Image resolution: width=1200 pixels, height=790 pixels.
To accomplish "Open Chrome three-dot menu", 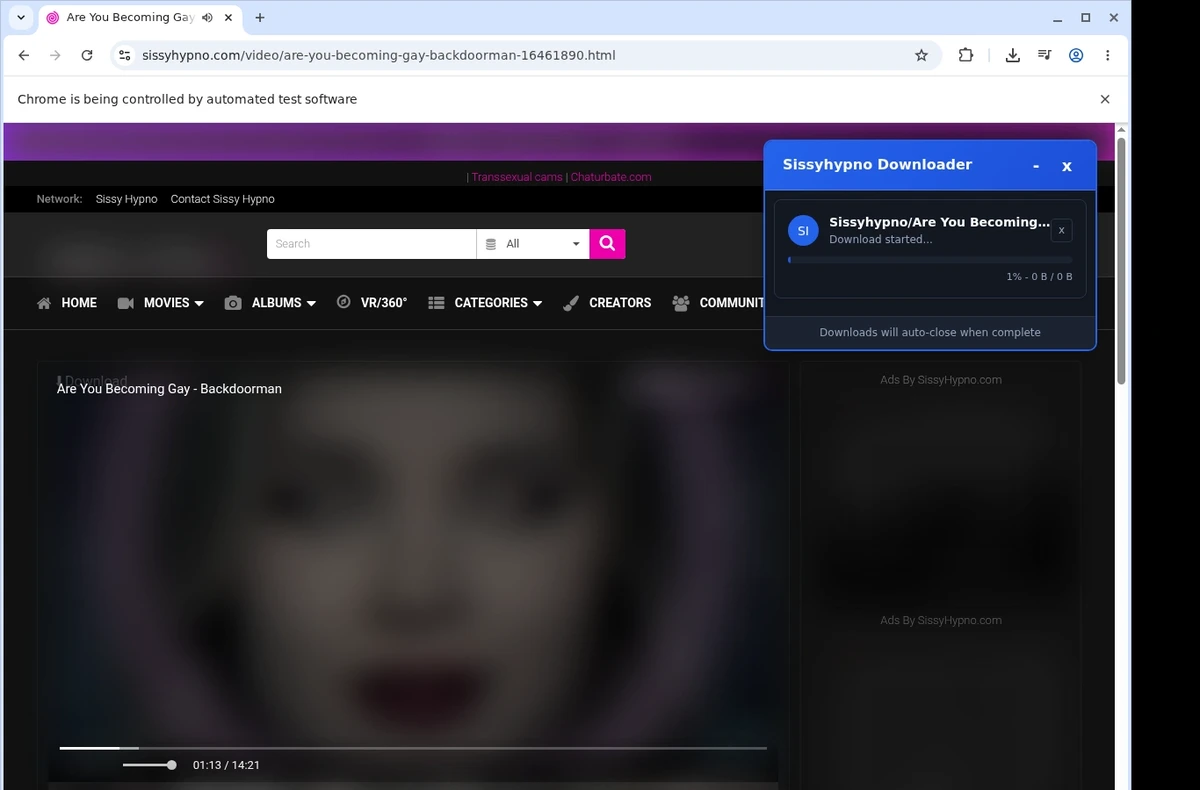I will pos(1107,55).
